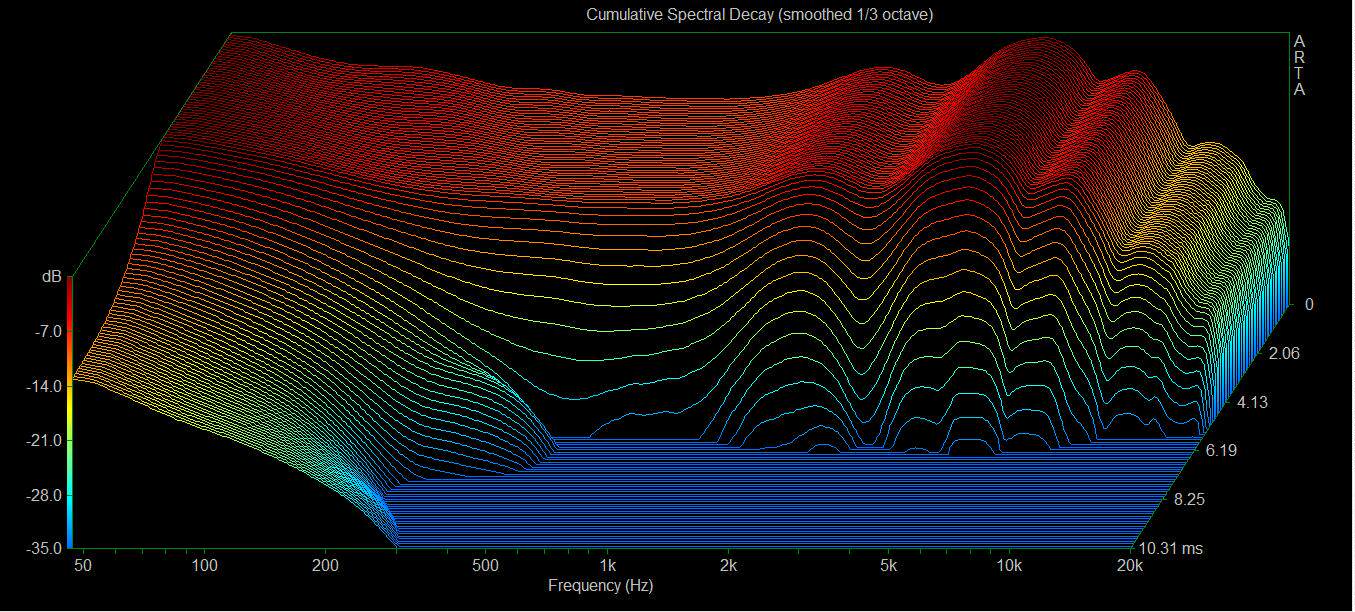This screenshot has height=612, width=1355.
Task: Click the Frequency (Hz) axis title
Action: [x=600, y=586]
